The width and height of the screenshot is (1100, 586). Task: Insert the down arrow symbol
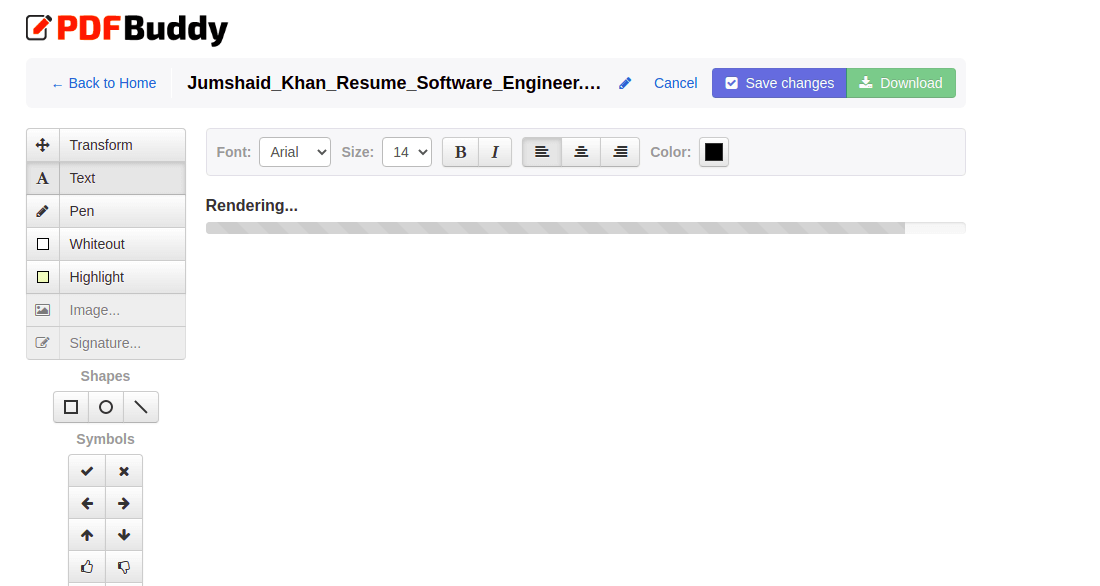point(124,535)
